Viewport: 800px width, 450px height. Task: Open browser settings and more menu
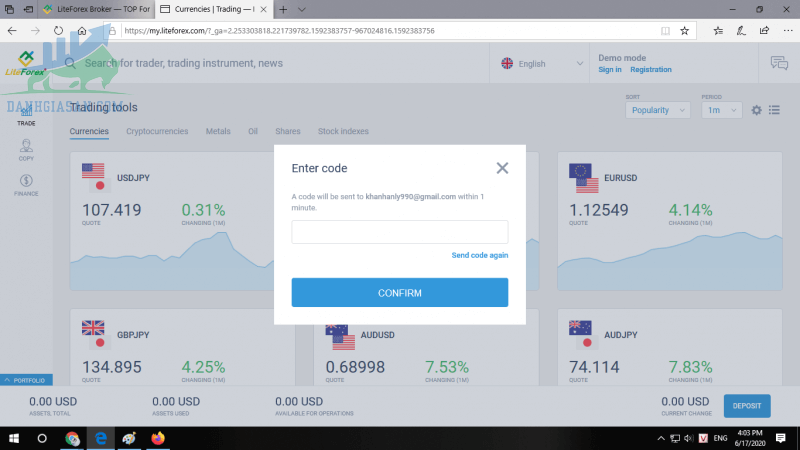788,31
